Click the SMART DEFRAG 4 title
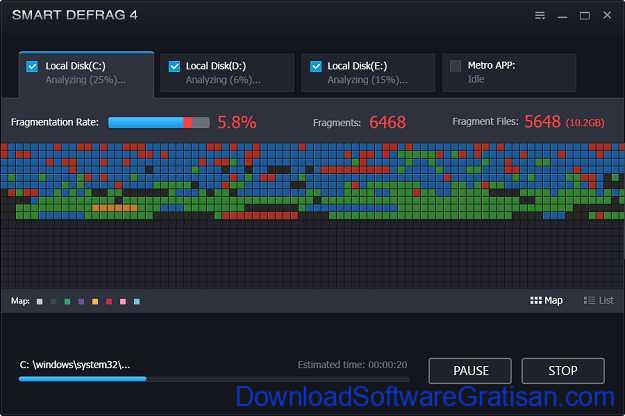This screenshot has height=416, width=625. click(x=75, y=15)
